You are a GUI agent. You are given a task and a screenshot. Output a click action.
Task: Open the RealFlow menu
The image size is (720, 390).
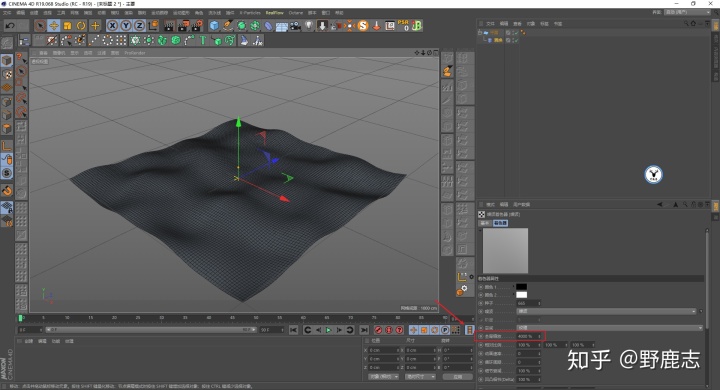pos(275,13)
